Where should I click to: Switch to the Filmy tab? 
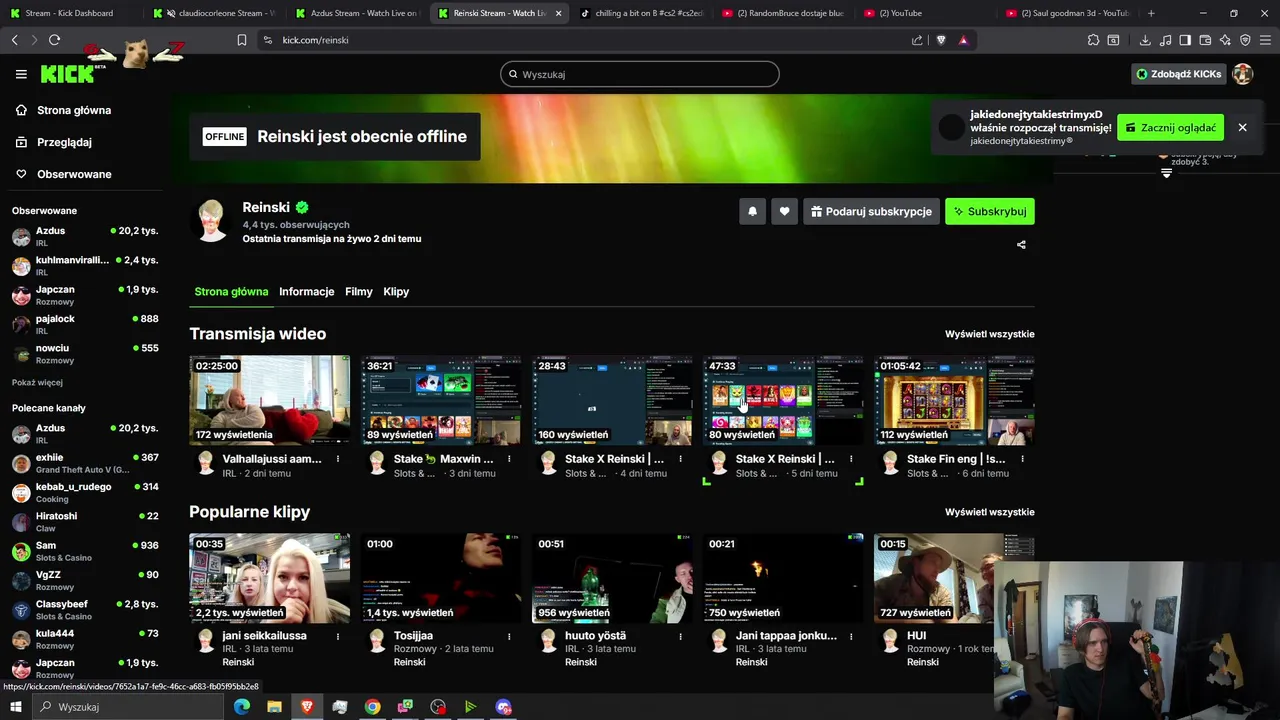[358, 291]
